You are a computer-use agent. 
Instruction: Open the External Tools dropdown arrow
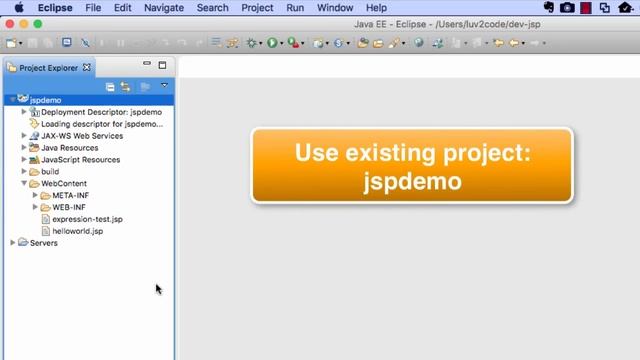tap(302, 43)
